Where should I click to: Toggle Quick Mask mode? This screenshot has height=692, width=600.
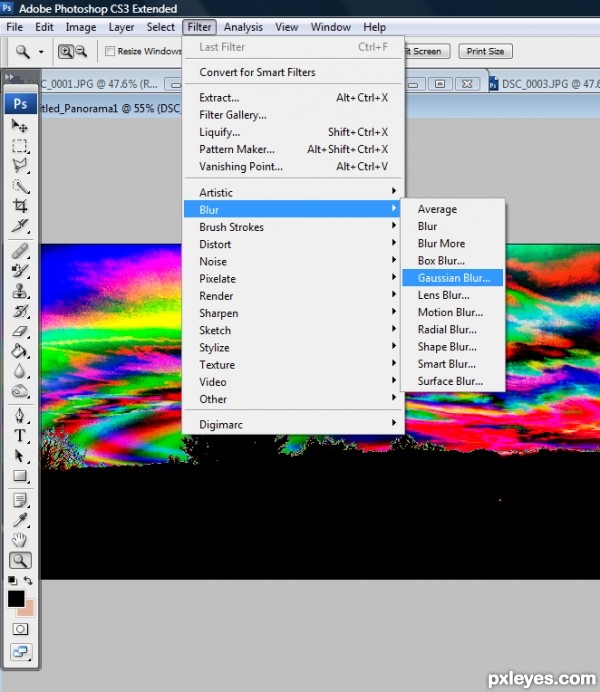pyautogui.click(x=20, y=629)
